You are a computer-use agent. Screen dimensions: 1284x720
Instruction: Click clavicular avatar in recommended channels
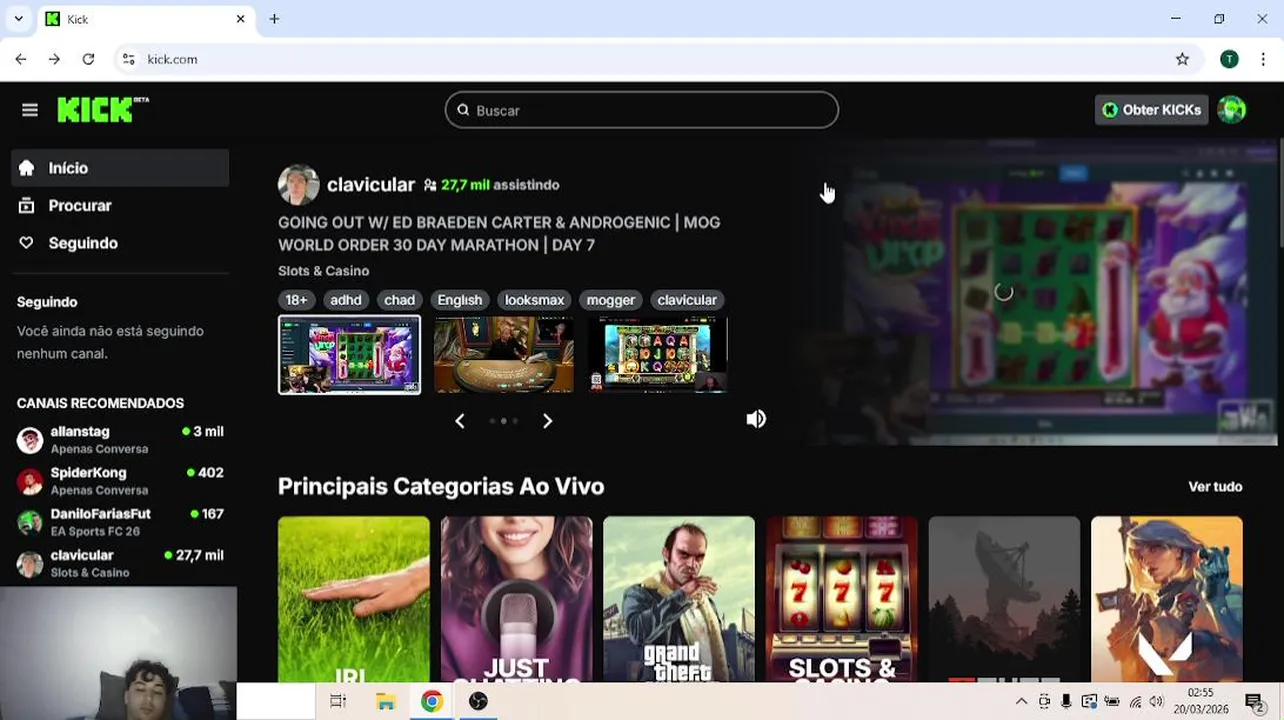coord(30,564)
